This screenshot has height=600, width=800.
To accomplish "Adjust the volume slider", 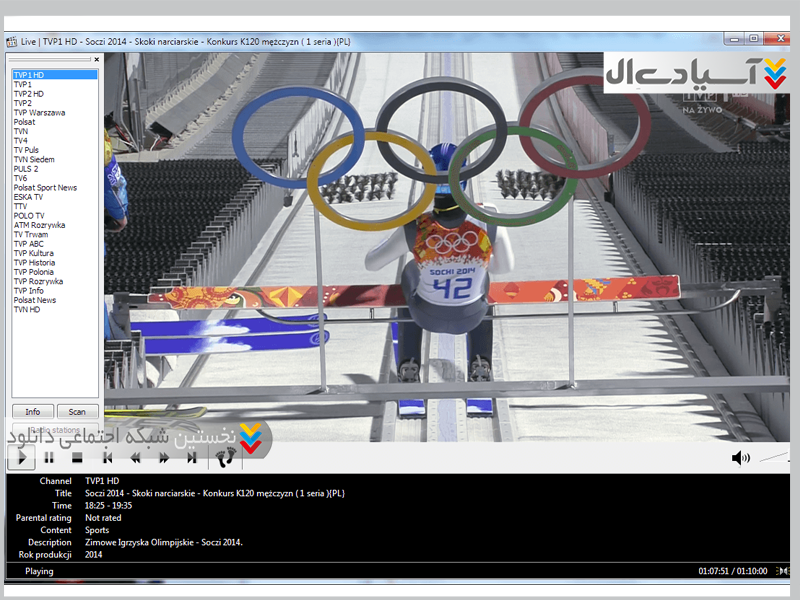I will (775, 457).
